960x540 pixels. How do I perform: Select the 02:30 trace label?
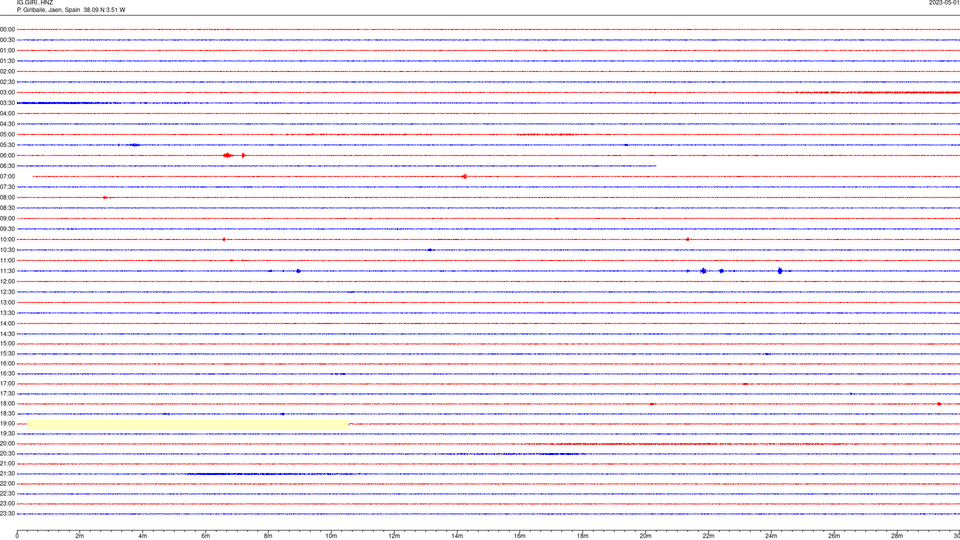tap(7, 82)
